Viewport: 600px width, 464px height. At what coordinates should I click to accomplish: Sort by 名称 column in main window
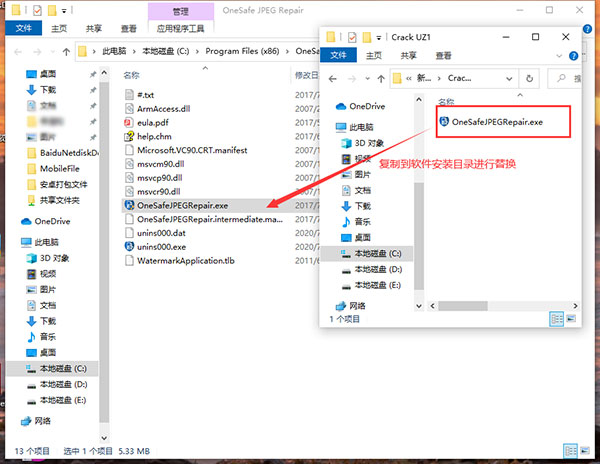pos(131,75)
